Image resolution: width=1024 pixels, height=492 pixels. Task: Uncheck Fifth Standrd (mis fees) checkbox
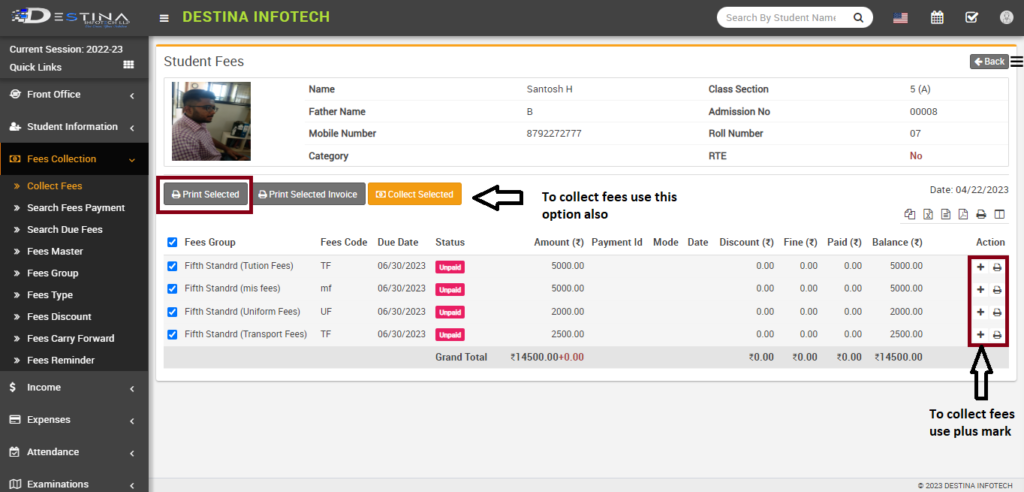pyautogui.click(x=172, y=289)
